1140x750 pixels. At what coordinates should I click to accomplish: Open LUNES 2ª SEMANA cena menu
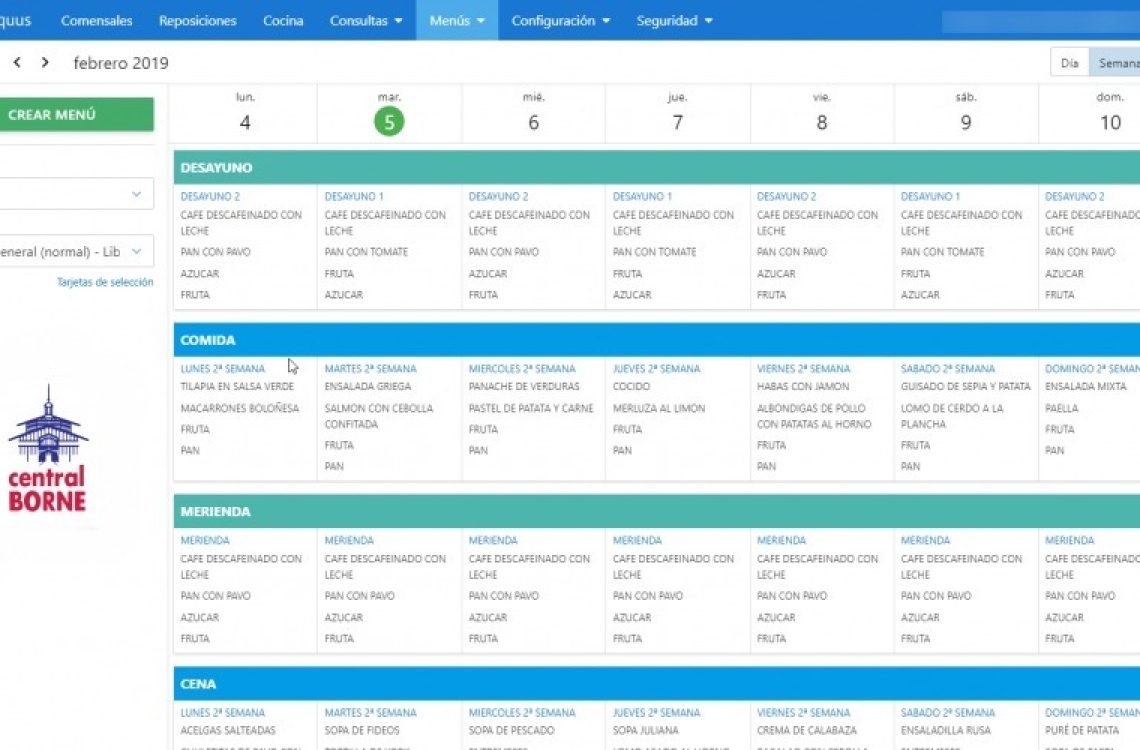222,712
